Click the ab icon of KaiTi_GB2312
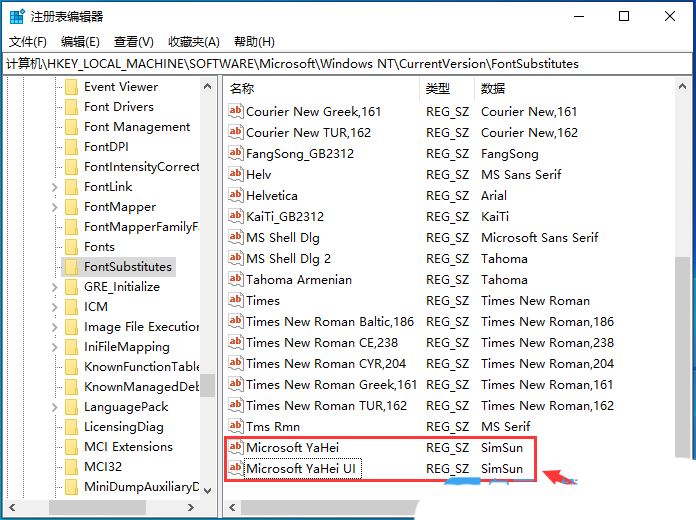This screenshot has height=520, width=696. (236, 216)
